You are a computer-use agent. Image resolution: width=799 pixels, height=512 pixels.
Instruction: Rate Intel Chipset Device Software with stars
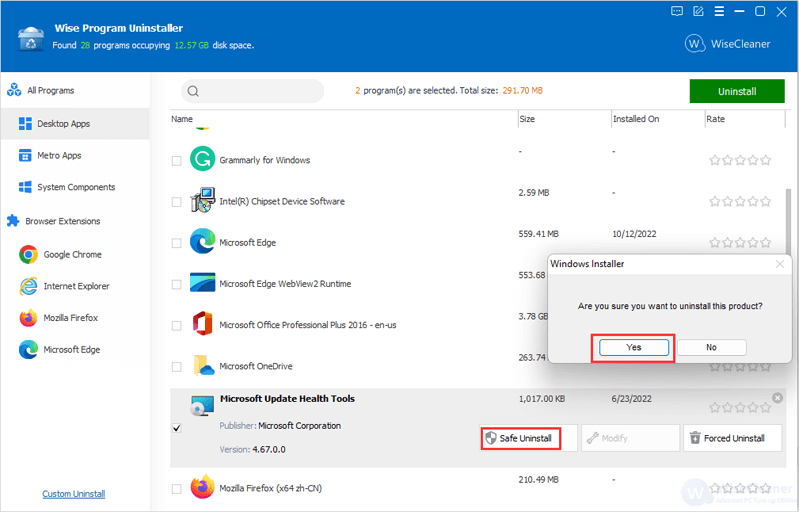(740, 202)
